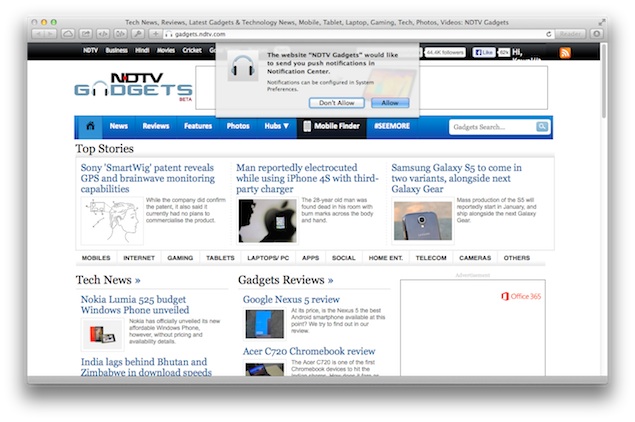
Task: Click the Samsung Galaxy phone thumbnail
Action: (x=423, y=221)
